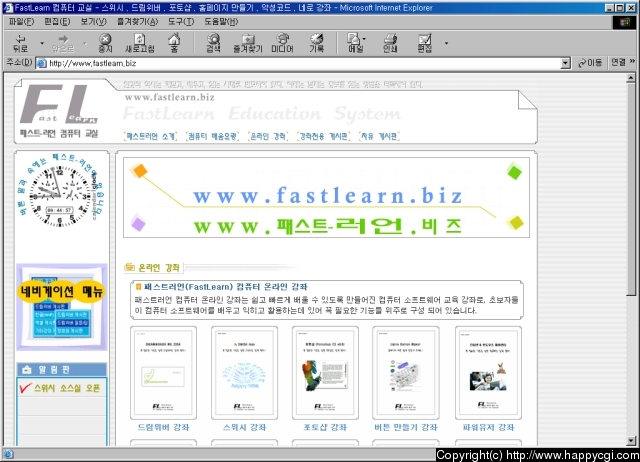
Task: Open the Search (검색) toolbar icon
Action: (213, 43)
